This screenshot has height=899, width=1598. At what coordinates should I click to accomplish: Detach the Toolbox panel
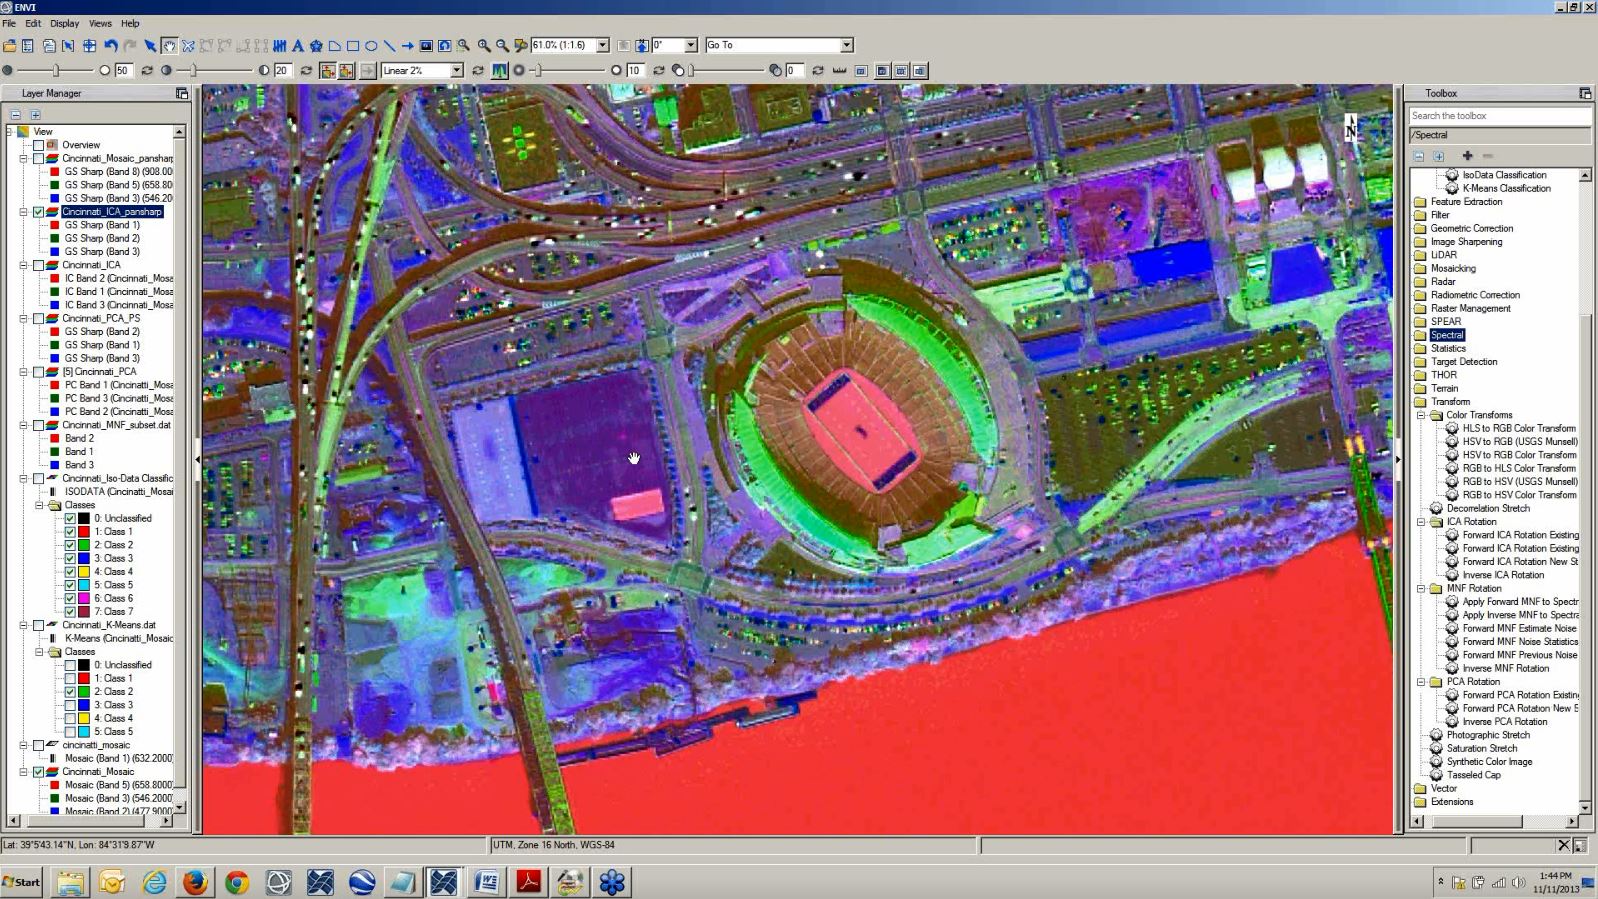[1585, 93]
